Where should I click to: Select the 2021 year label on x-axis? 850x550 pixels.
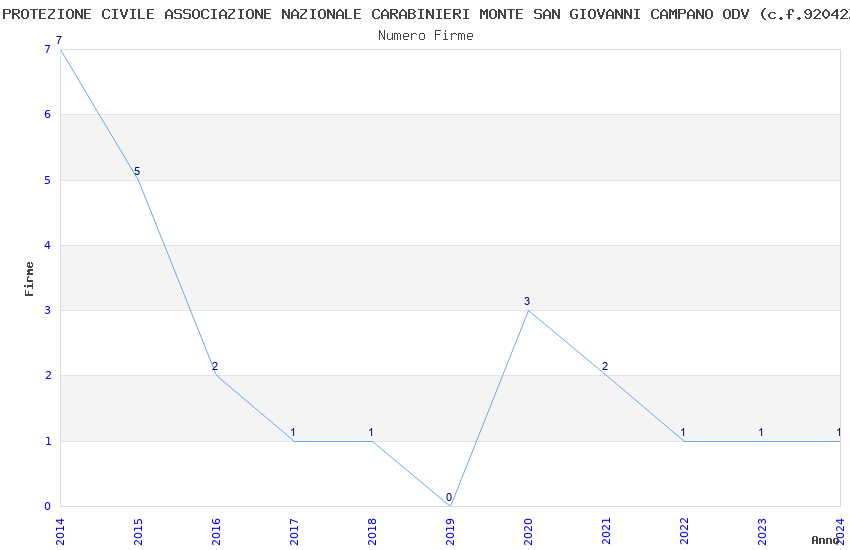(x=607, y=532)
